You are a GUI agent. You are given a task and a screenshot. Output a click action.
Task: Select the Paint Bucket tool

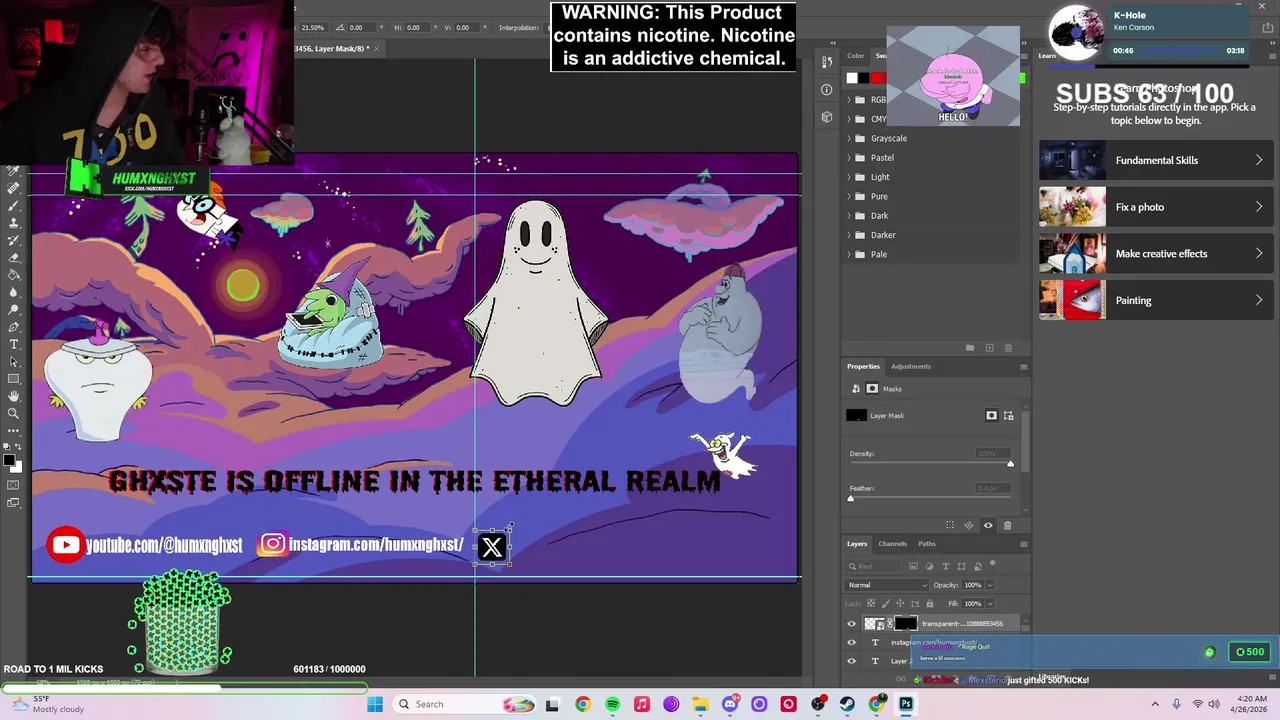[x=14, y=274]
